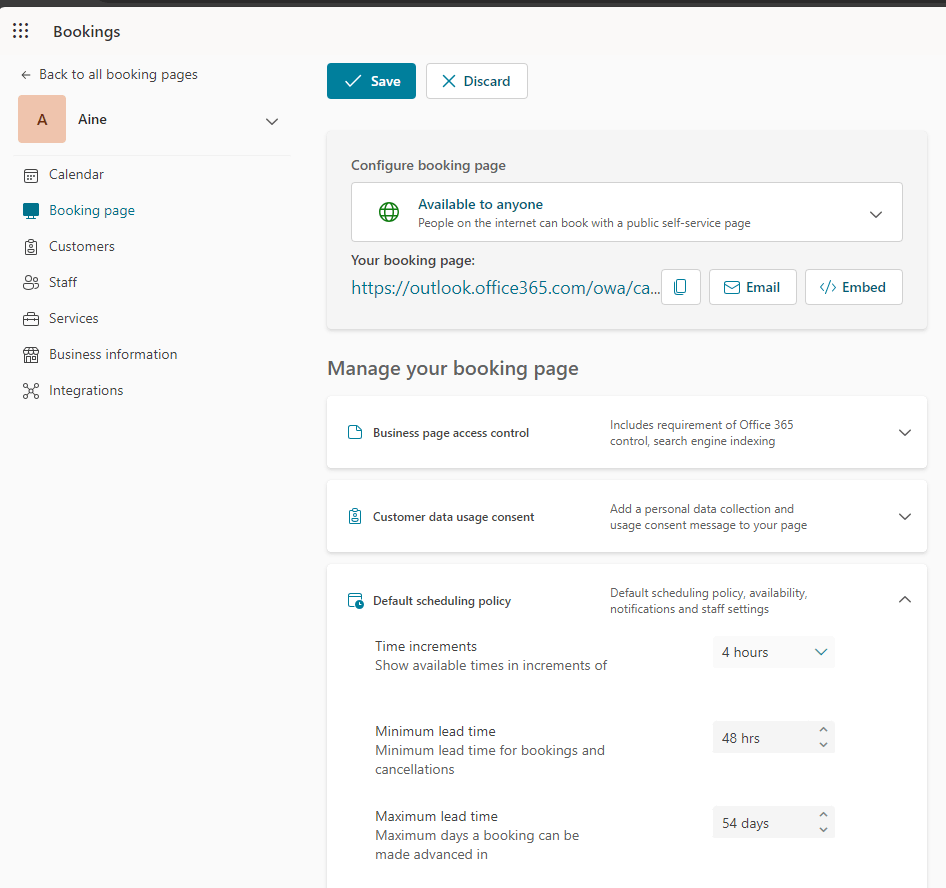
Task: Open the booking page URL link
Action: point(505,288)
